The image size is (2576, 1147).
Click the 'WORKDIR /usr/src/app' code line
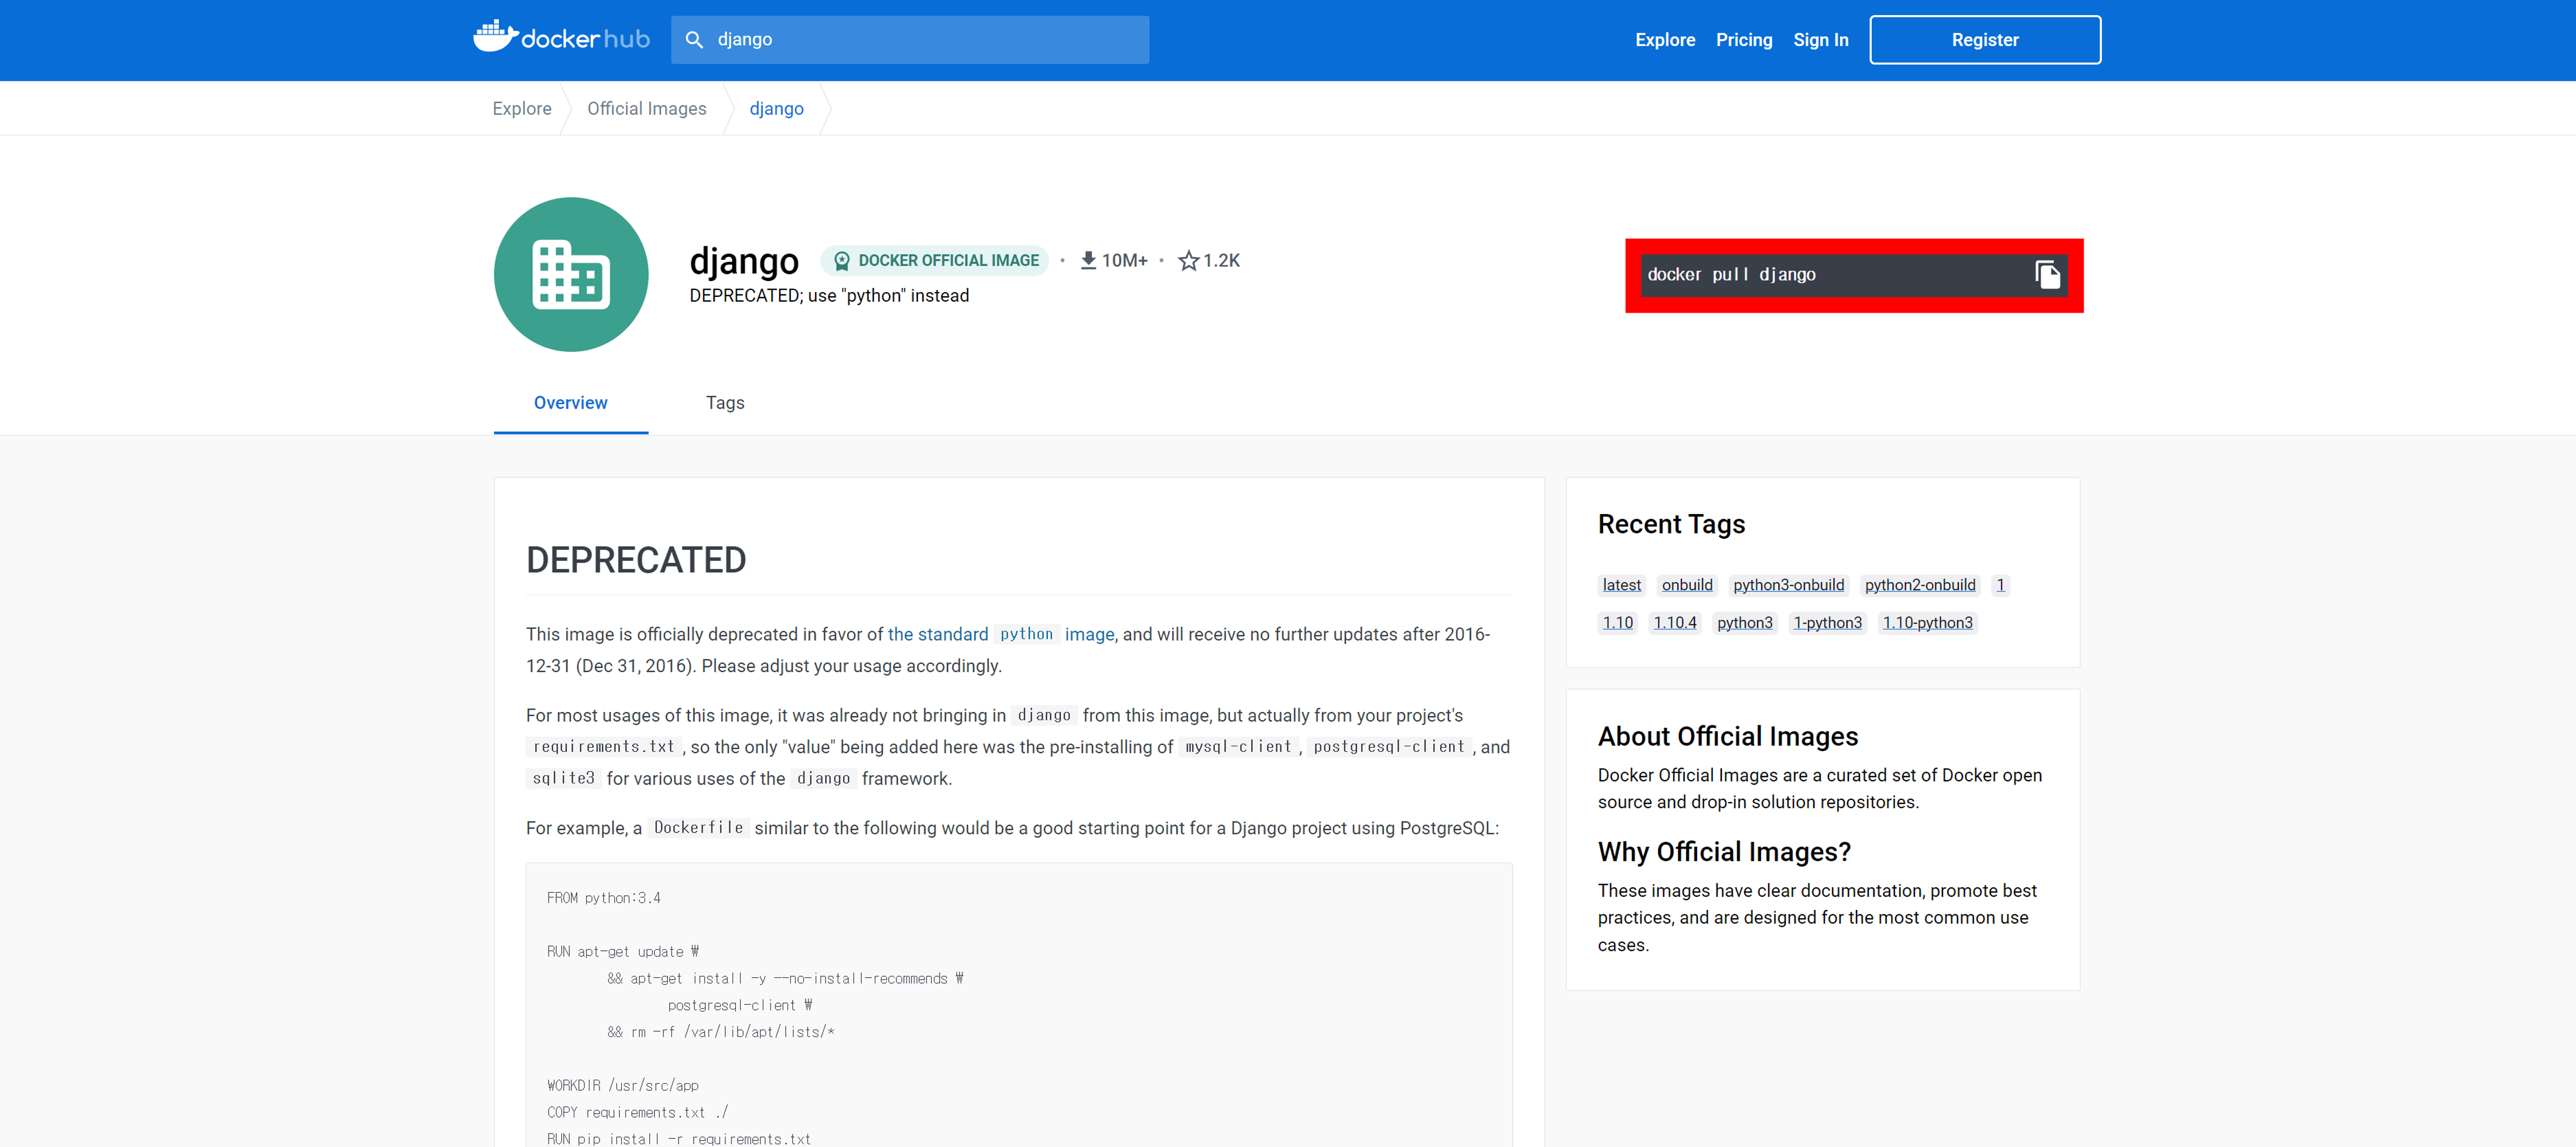pos(623,1086)
